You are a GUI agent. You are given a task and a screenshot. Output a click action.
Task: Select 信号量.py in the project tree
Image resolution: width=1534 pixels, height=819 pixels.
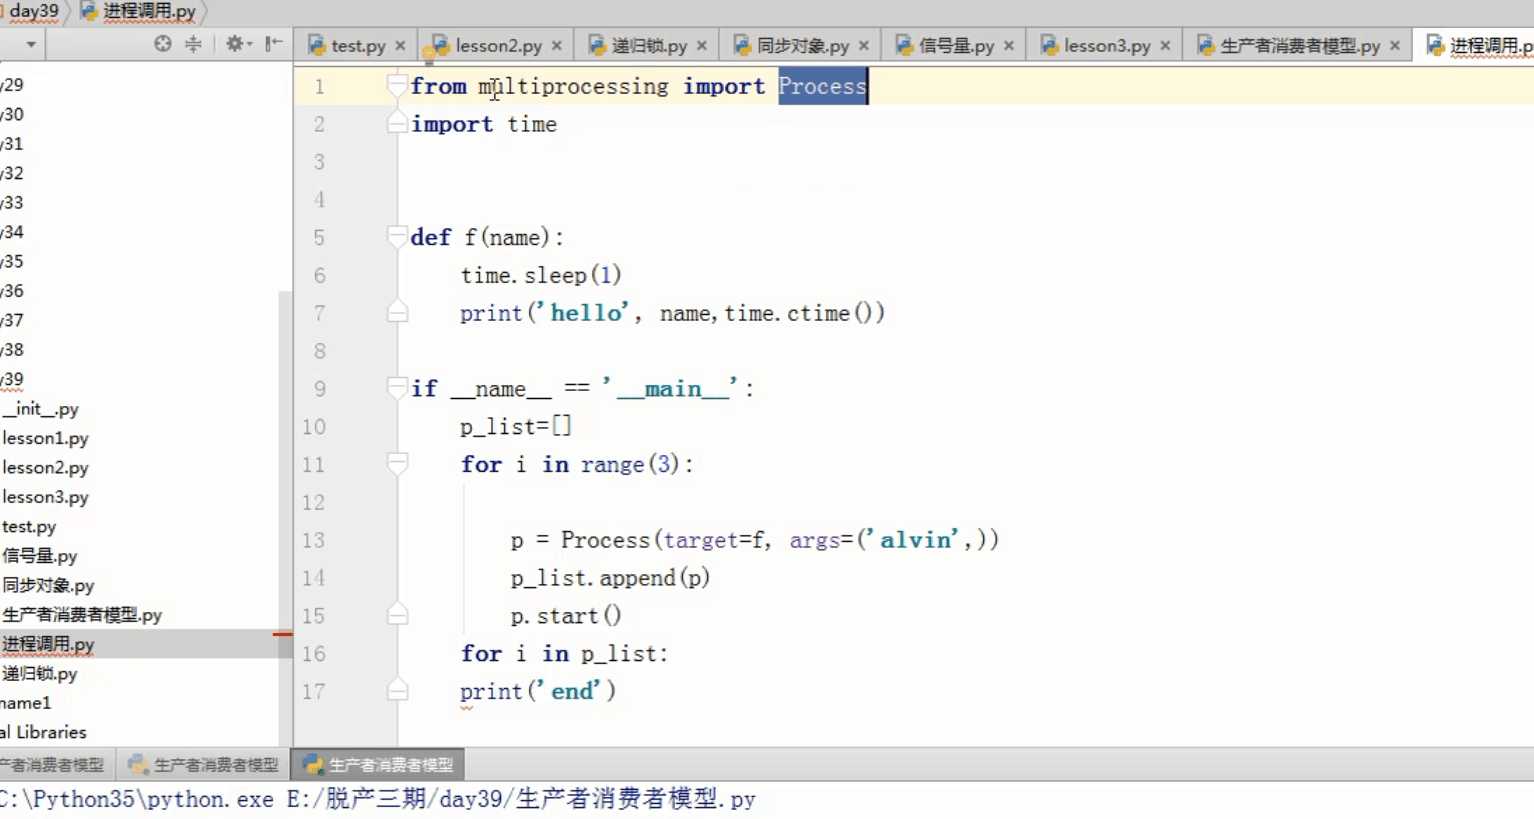(40, 555)
